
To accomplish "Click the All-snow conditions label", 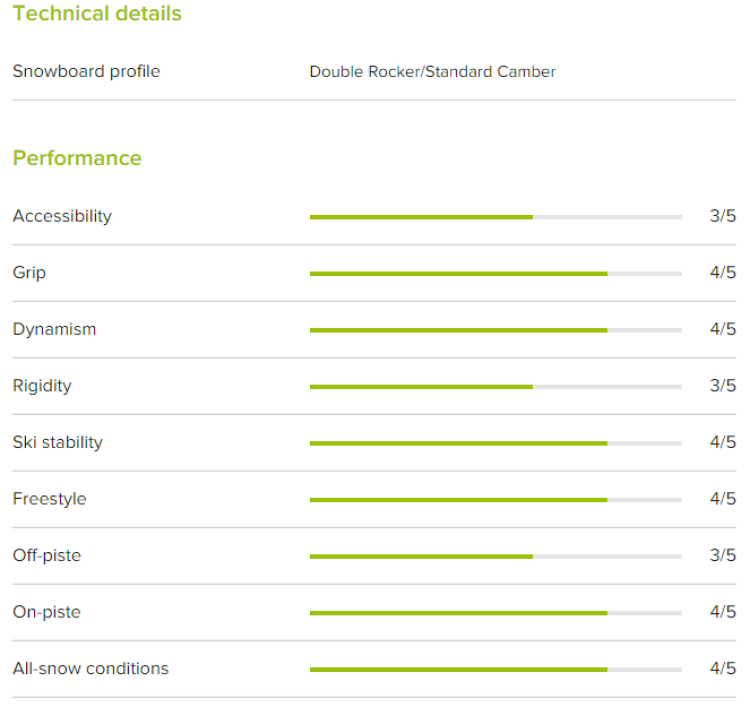I will [90, 668].
